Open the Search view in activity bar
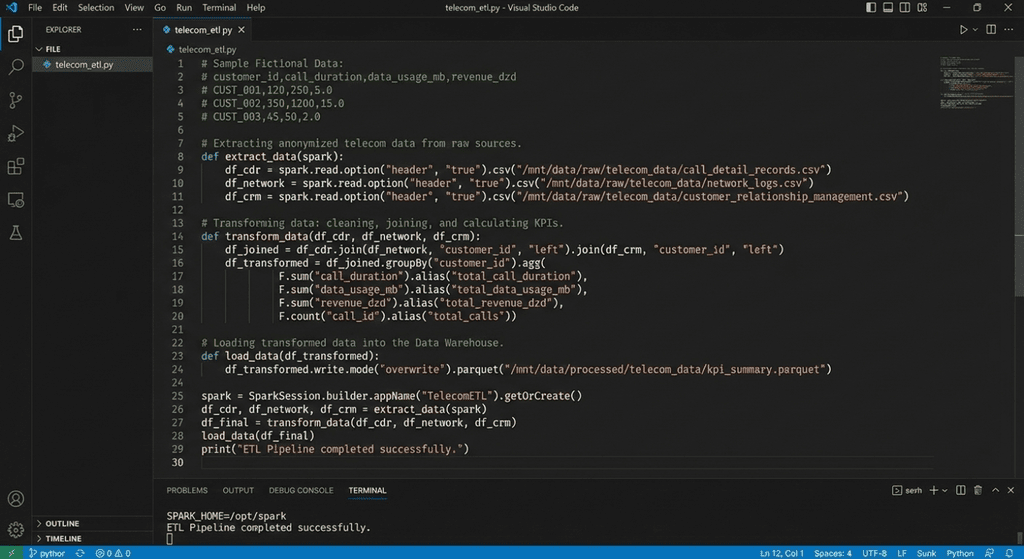 pyautogui.click(x=16, y=67)
